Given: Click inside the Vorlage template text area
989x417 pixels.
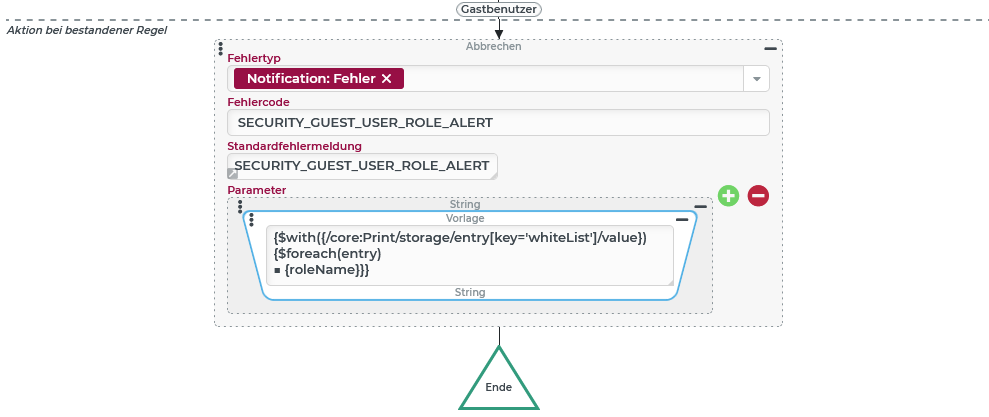Looking at the screenshot, I should tap(470, 254).
